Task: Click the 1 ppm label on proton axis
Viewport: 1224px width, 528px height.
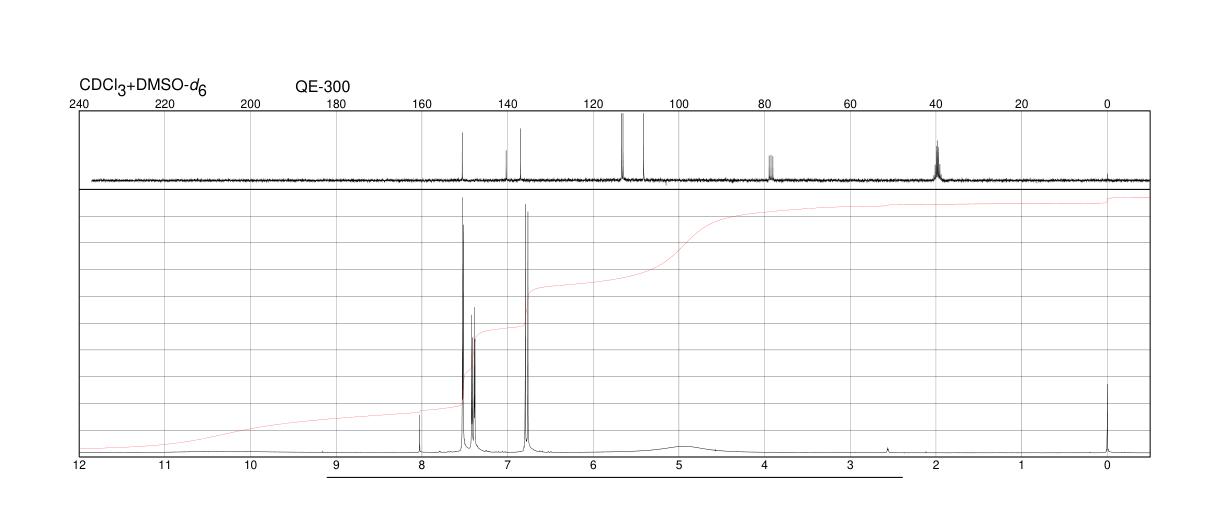Action: tap(1021, 465)
